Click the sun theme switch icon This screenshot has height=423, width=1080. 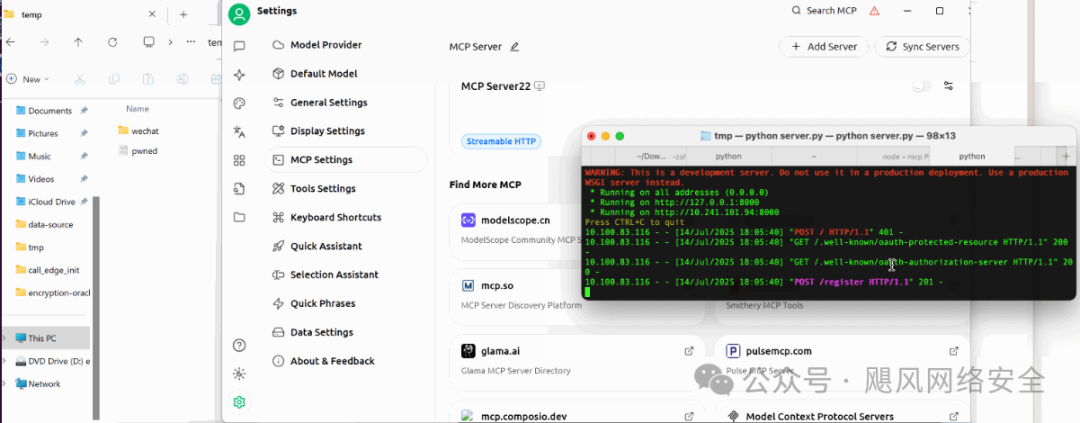click(x=239, y=373)
